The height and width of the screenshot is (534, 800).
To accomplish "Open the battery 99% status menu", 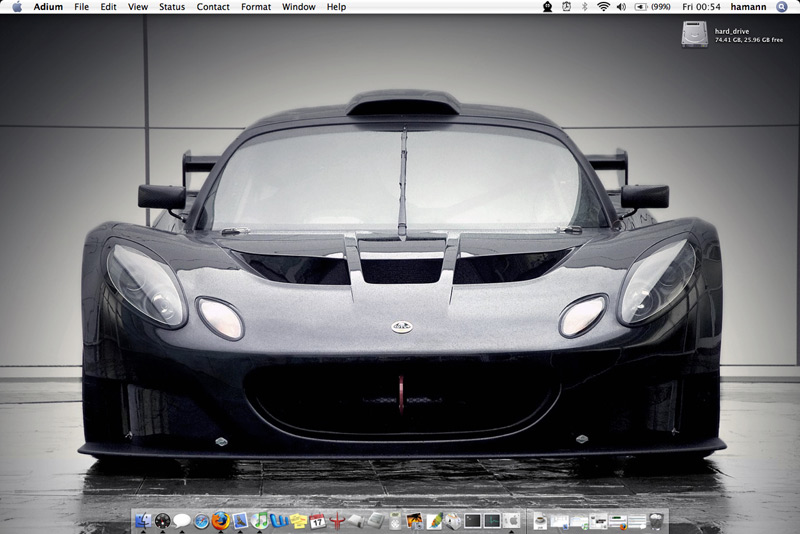I will pos(652,7).
